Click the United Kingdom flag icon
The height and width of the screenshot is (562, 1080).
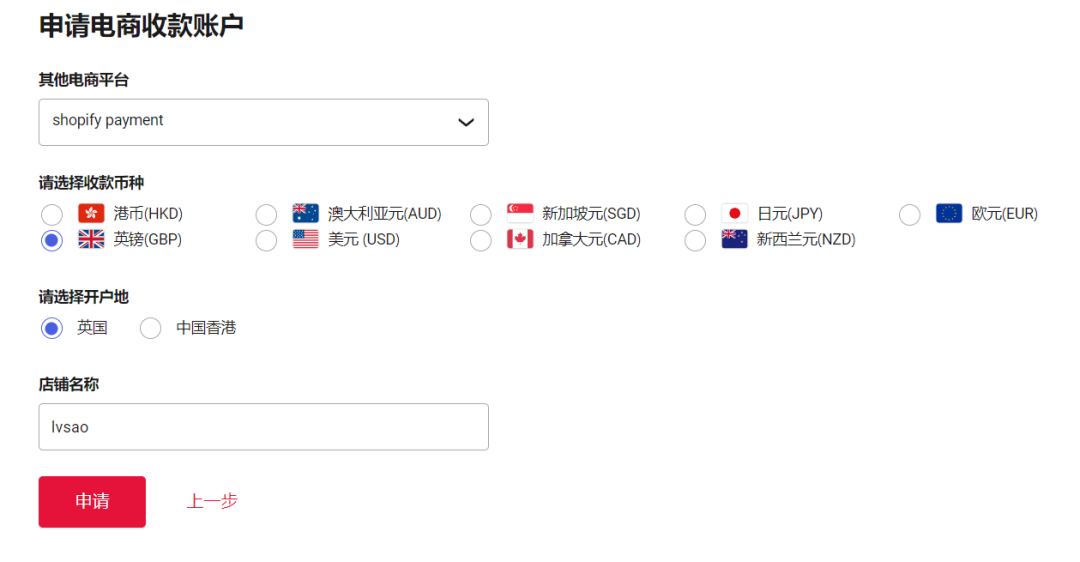tap(91, 239)
